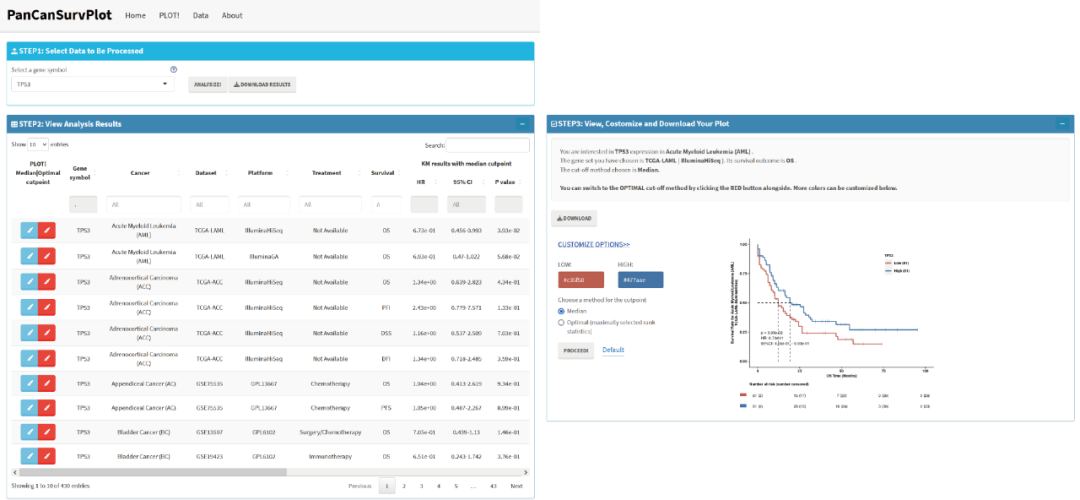Click the help question mark beside gene symbol

point(174,70)
